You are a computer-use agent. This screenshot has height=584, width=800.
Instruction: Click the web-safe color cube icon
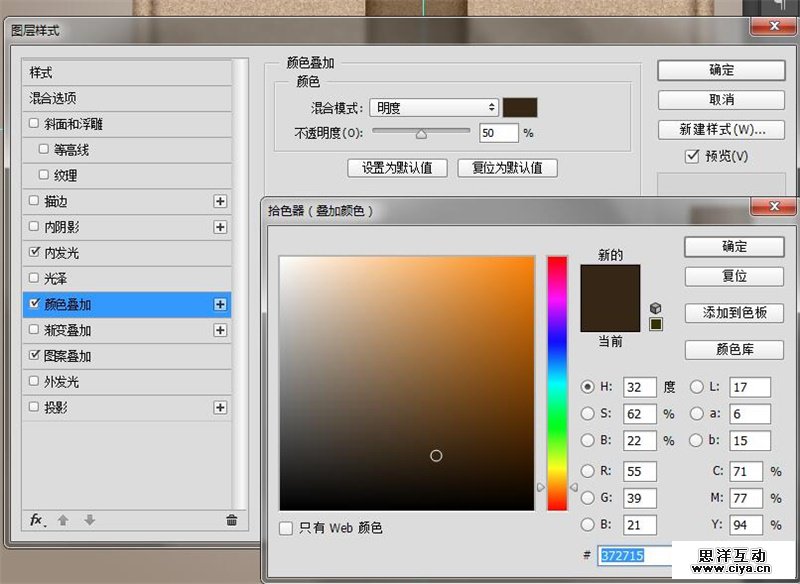[x=655, y=308]
